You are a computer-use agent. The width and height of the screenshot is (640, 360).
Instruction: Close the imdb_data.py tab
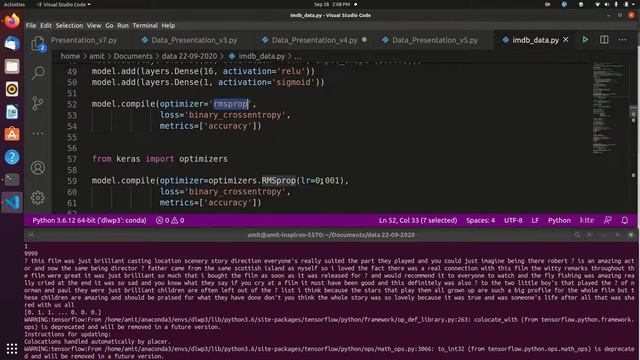566,40
